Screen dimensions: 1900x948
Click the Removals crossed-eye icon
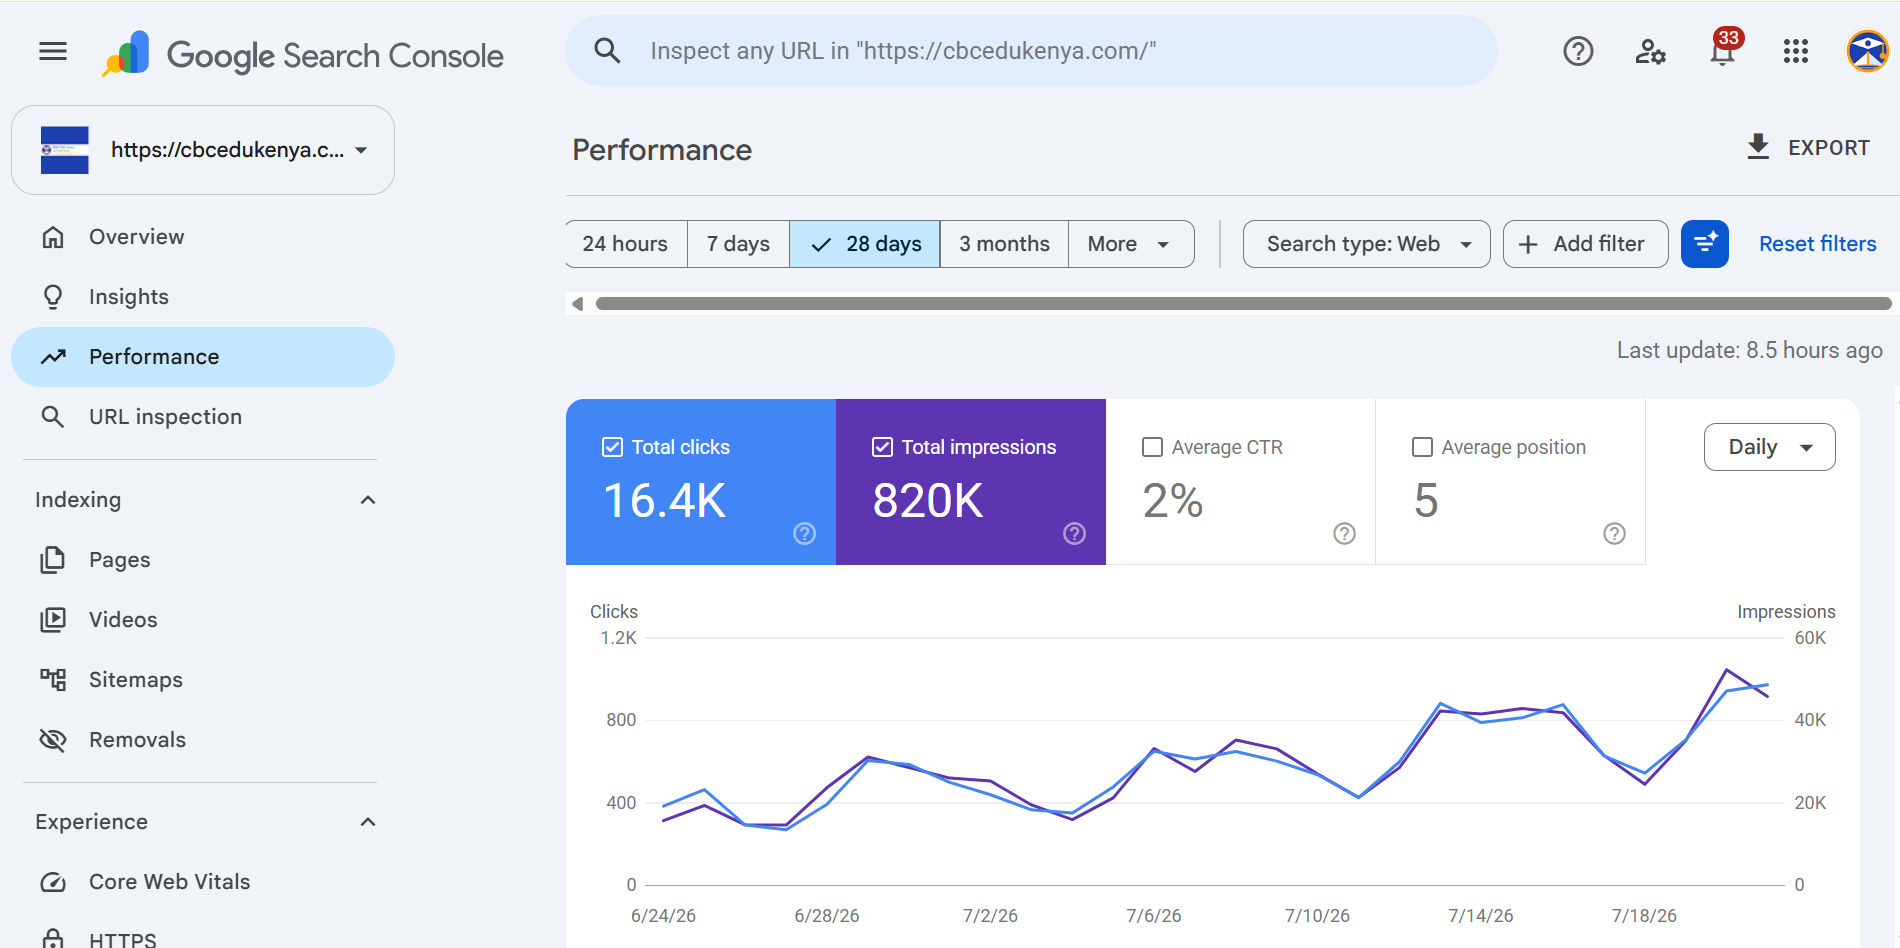pos(53,740)
